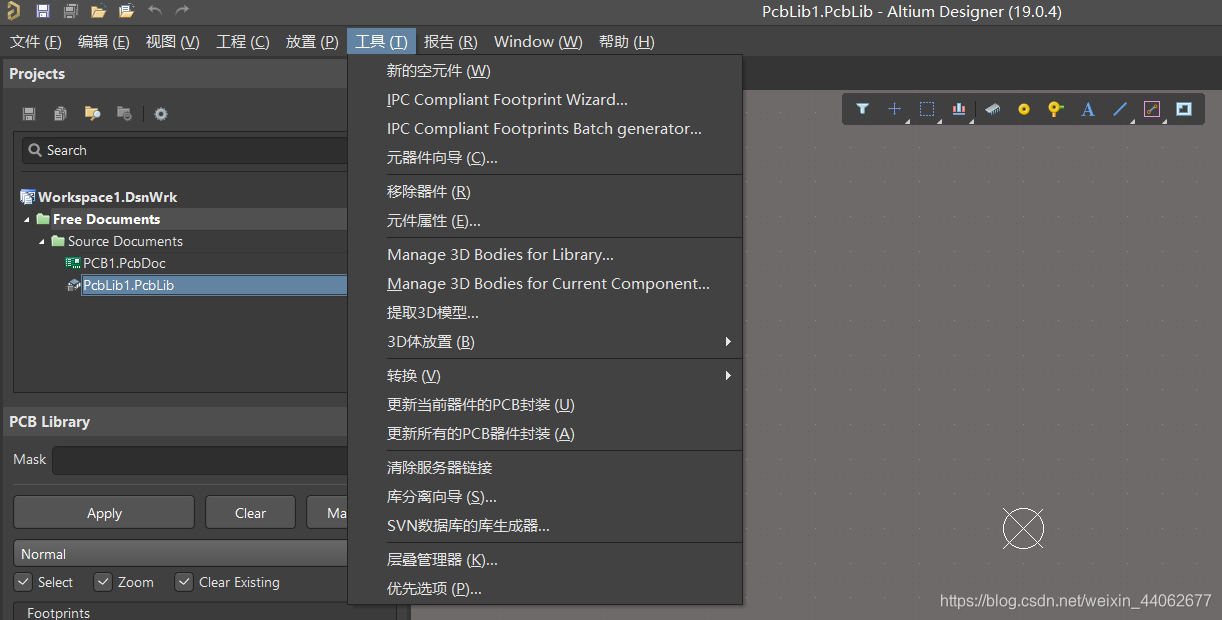The image size is (1222, 620).
Task: Toggle the Select checkbox
Action: coord(23,582)
